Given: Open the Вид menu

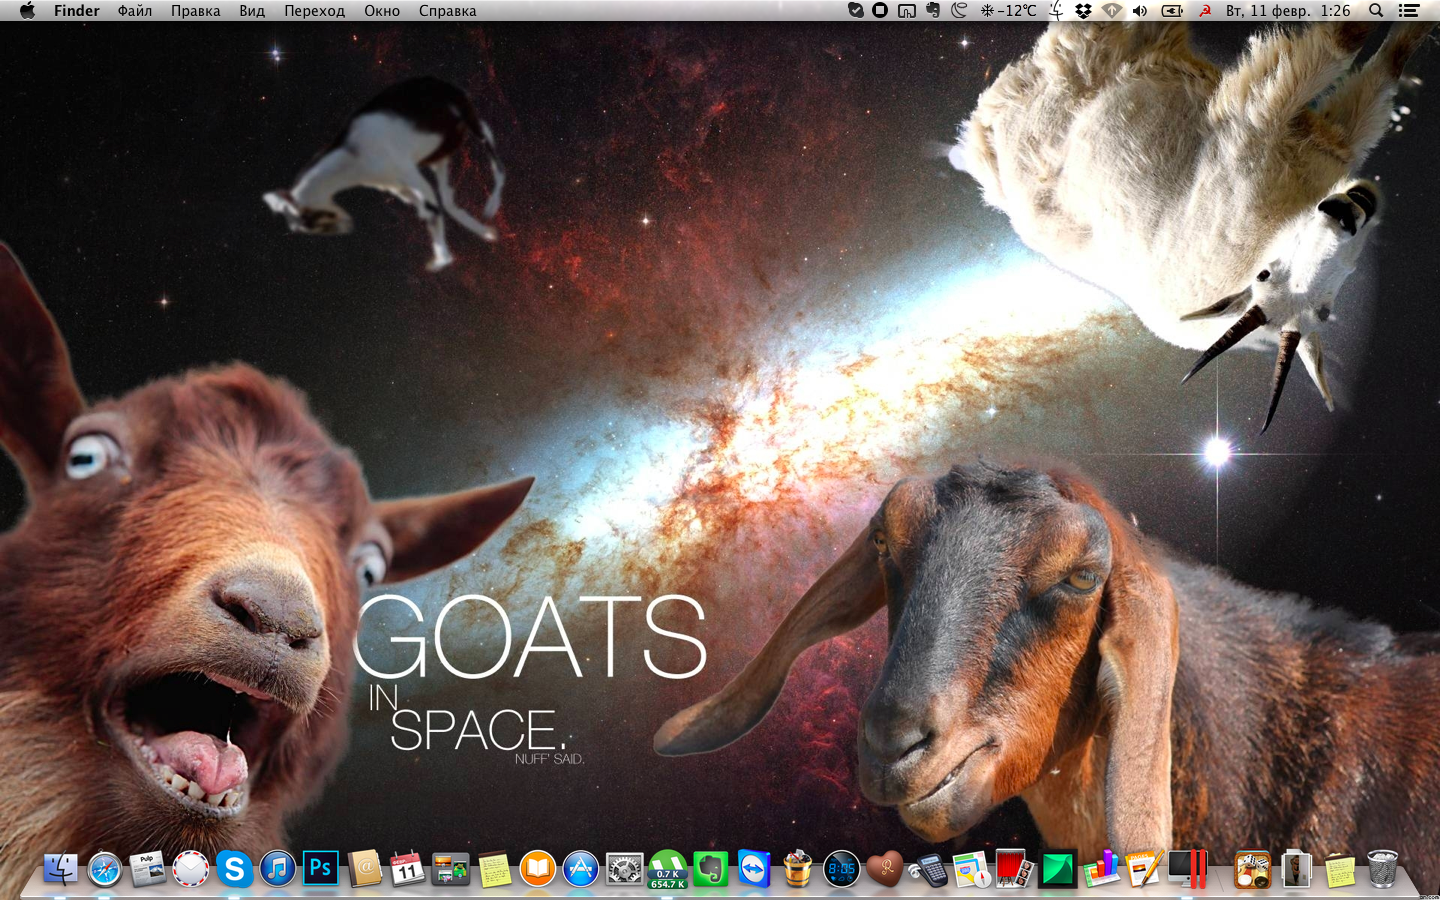Looking at the screenshot, I should [x=252, y=11].
